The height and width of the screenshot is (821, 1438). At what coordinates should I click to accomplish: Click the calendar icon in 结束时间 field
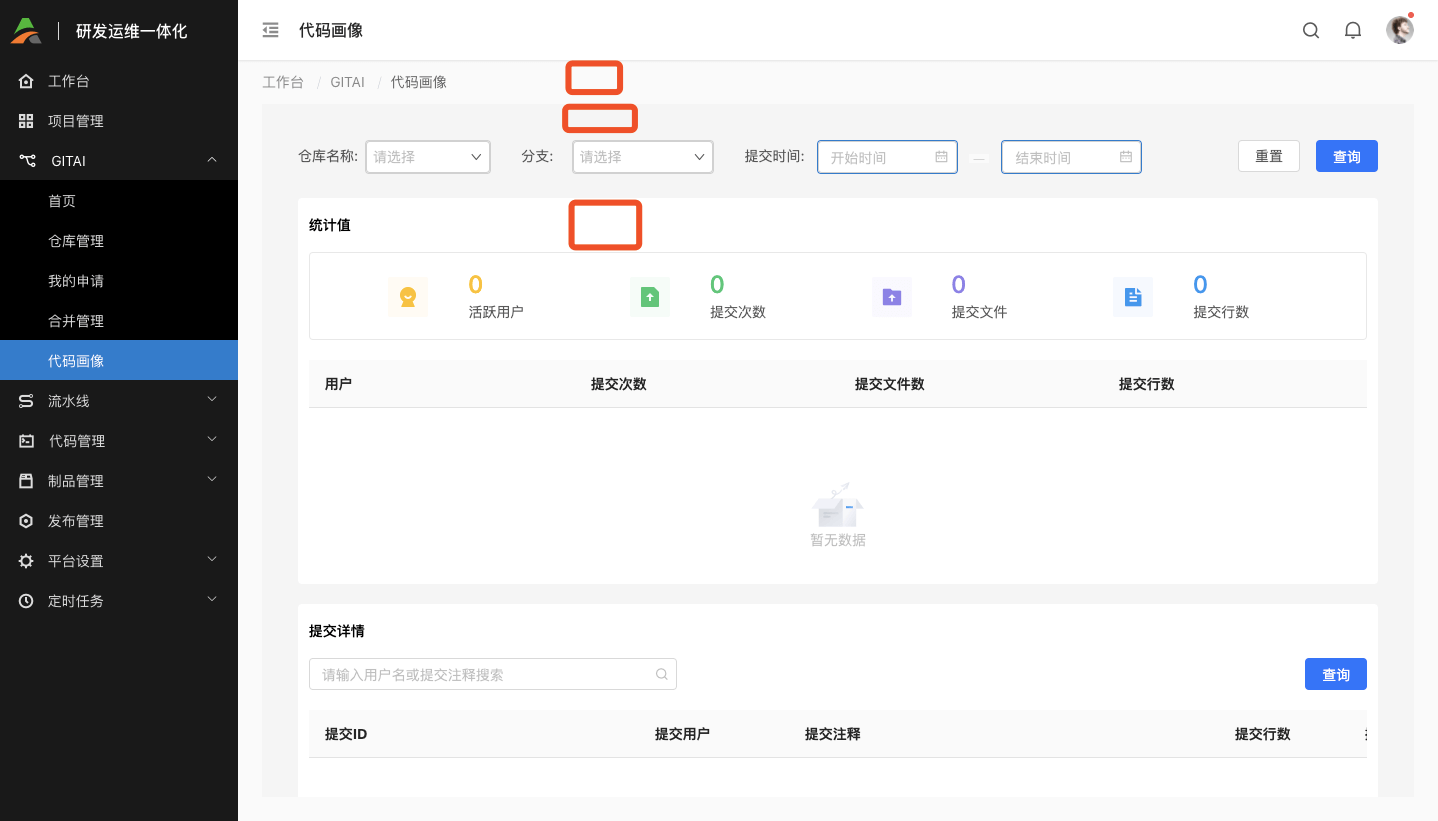[1125, 157]
